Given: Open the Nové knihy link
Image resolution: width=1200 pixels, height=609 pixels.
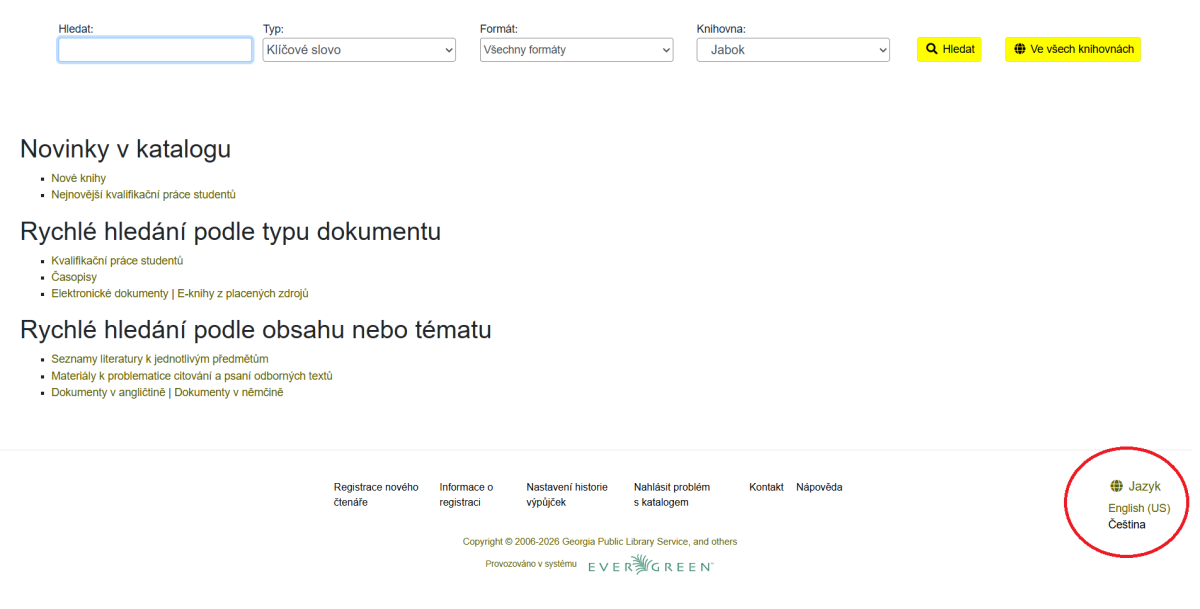Looking at the screenshot, I should click(79, 178).
